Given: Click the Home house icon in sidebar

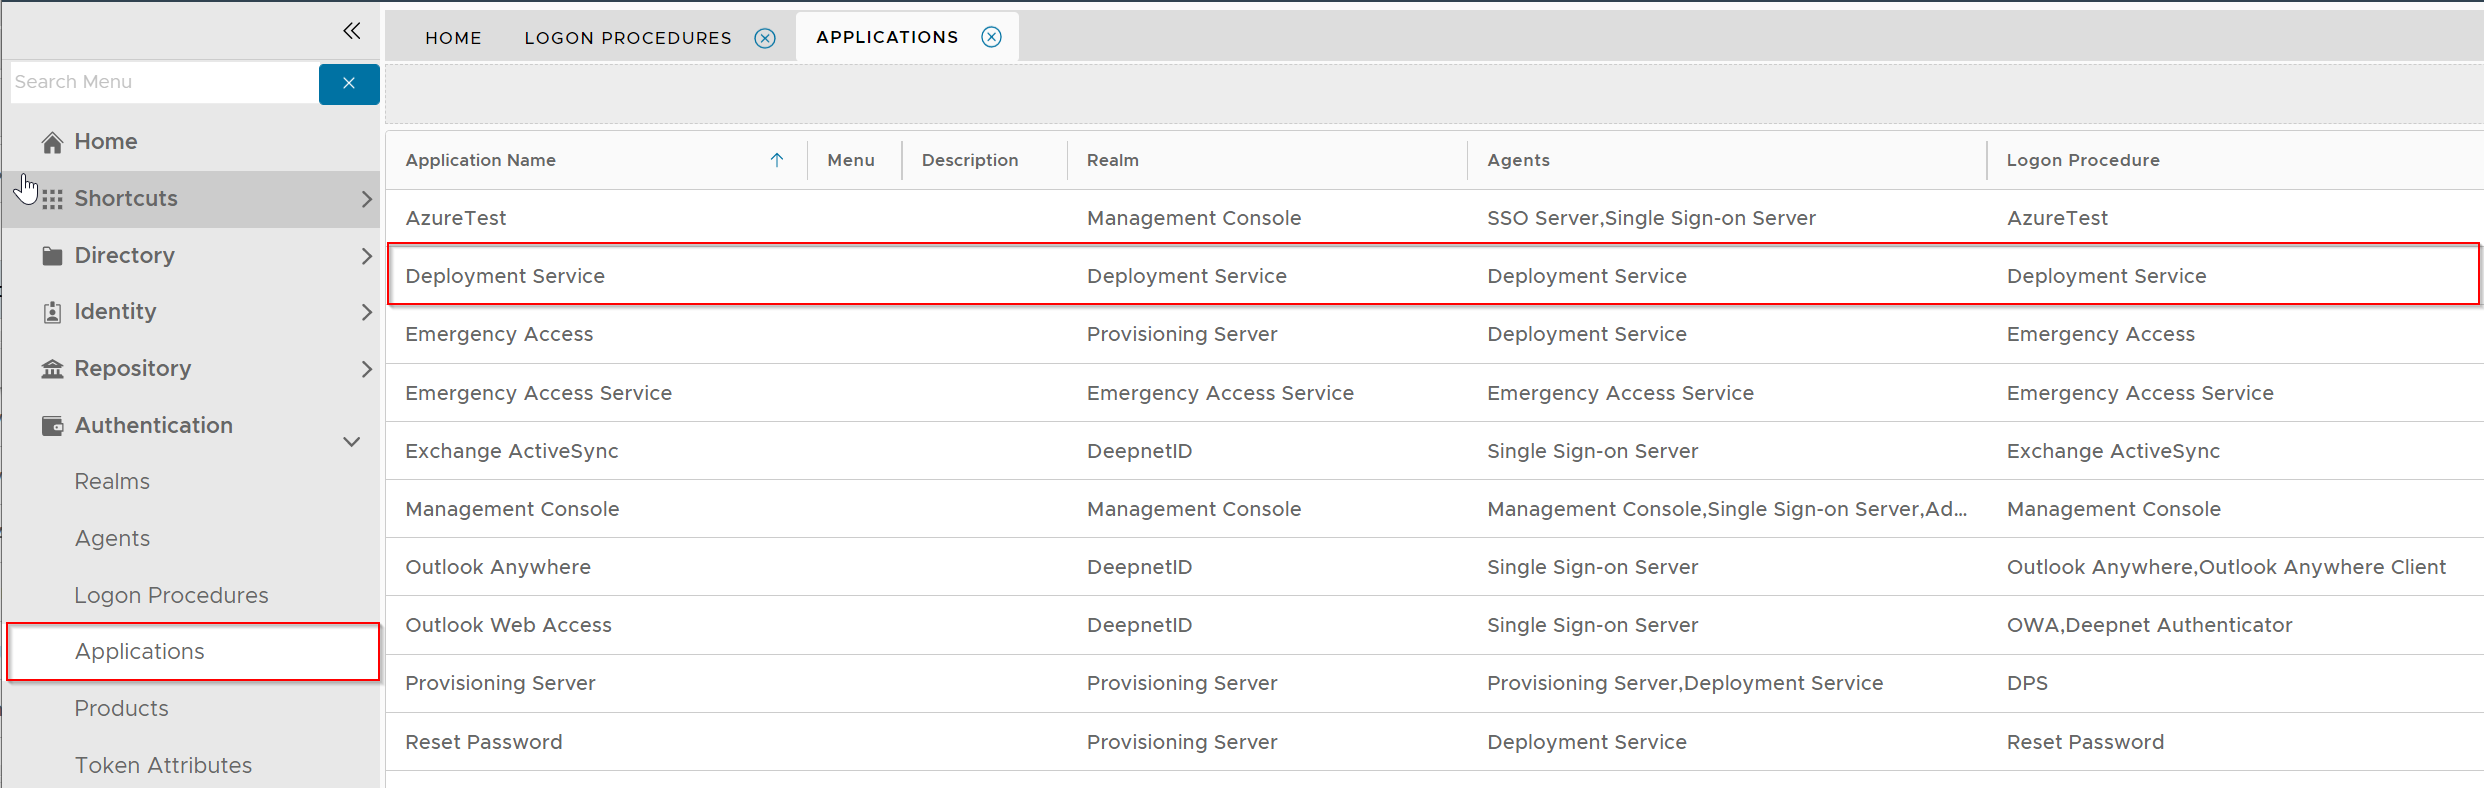Looking at the screenshot, I should pyautogui.click(x=52, y=143).
